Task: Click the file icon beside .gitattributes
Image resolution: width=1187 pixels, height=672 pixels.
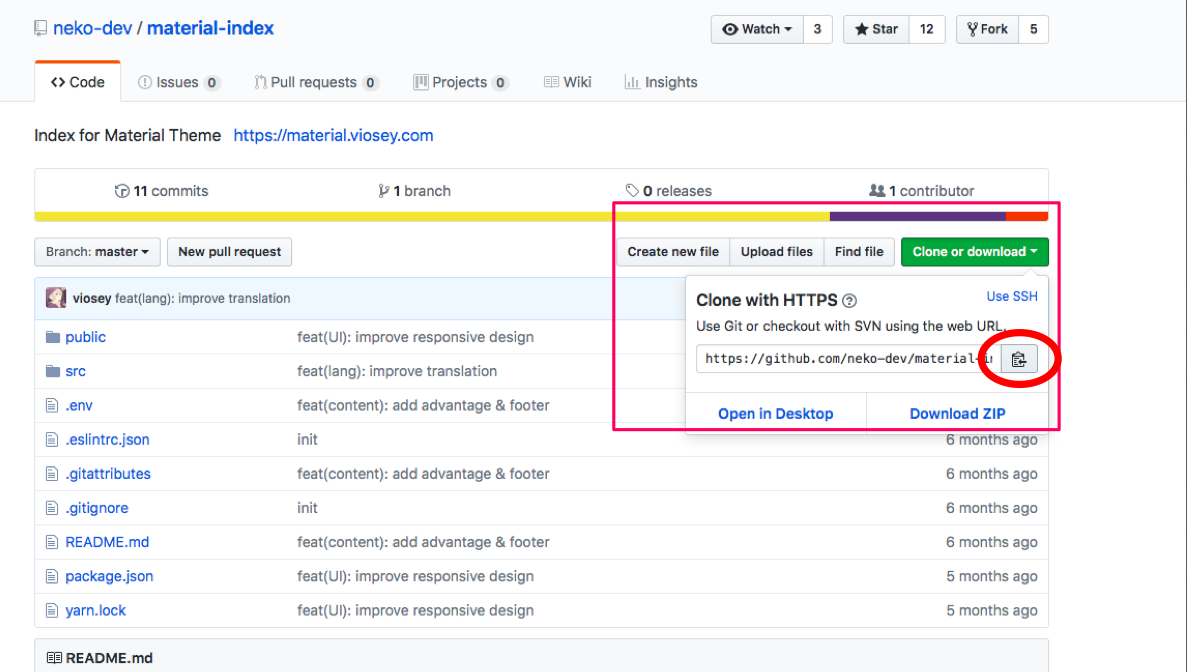Action: (x=51, y=474)
